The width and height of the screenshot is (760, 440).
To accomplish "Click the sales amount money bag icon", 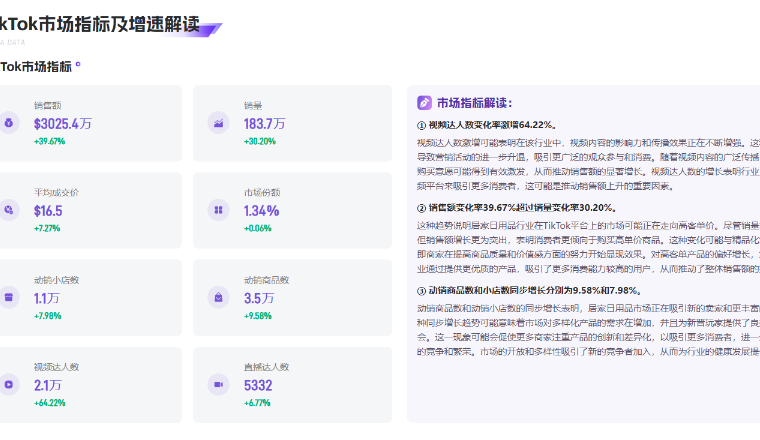I will 9,123.
